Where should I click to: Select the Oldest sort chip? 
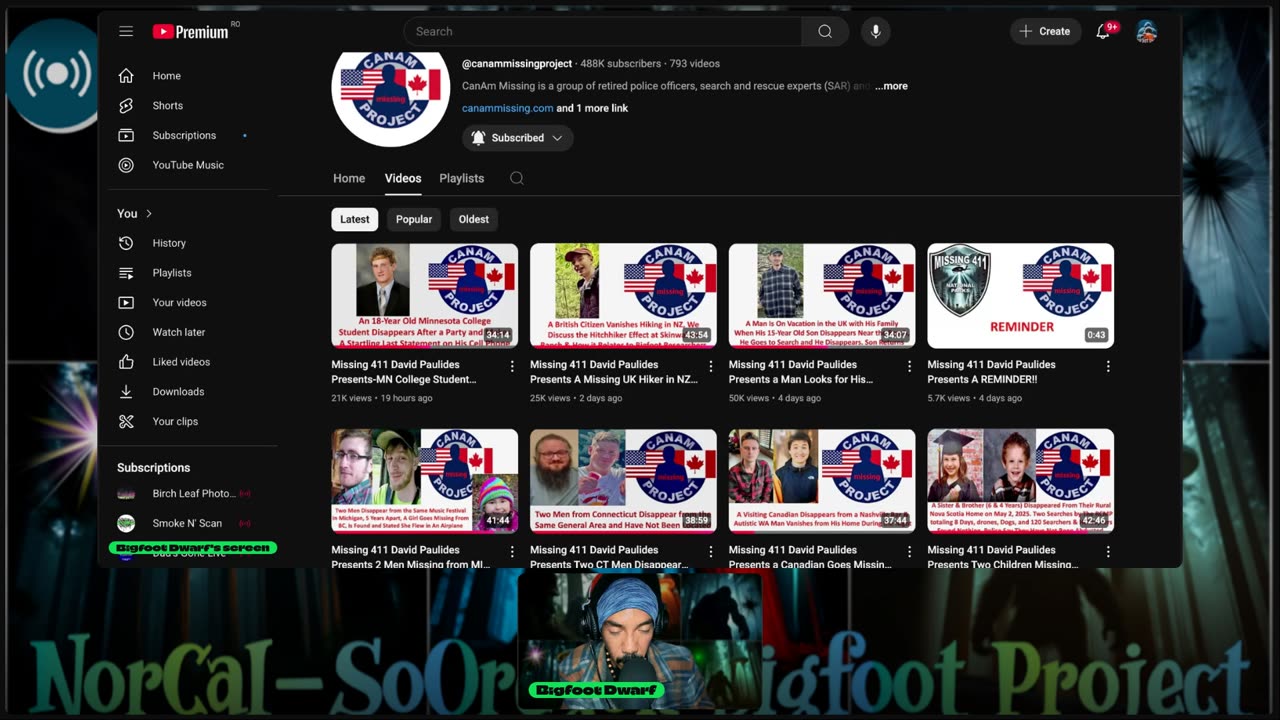[x=474, y=219]
